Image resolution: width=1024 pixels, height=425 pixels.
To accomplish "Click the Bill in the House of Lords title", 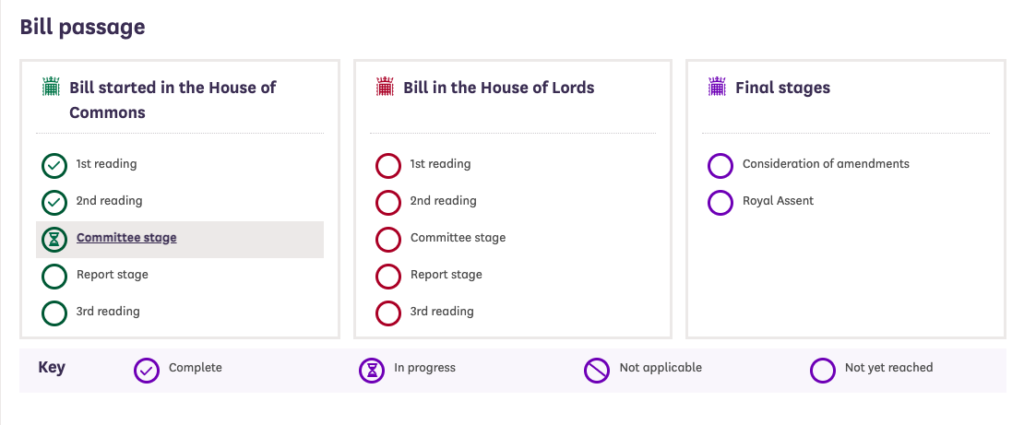I will click(x=498, y=88).
